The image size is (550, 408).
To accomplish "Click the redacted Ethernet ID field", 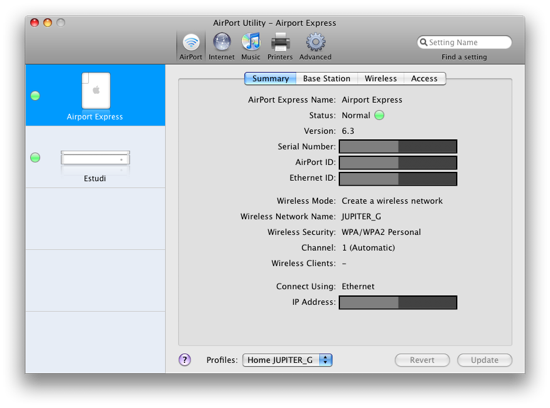I will tap(398, 179).
